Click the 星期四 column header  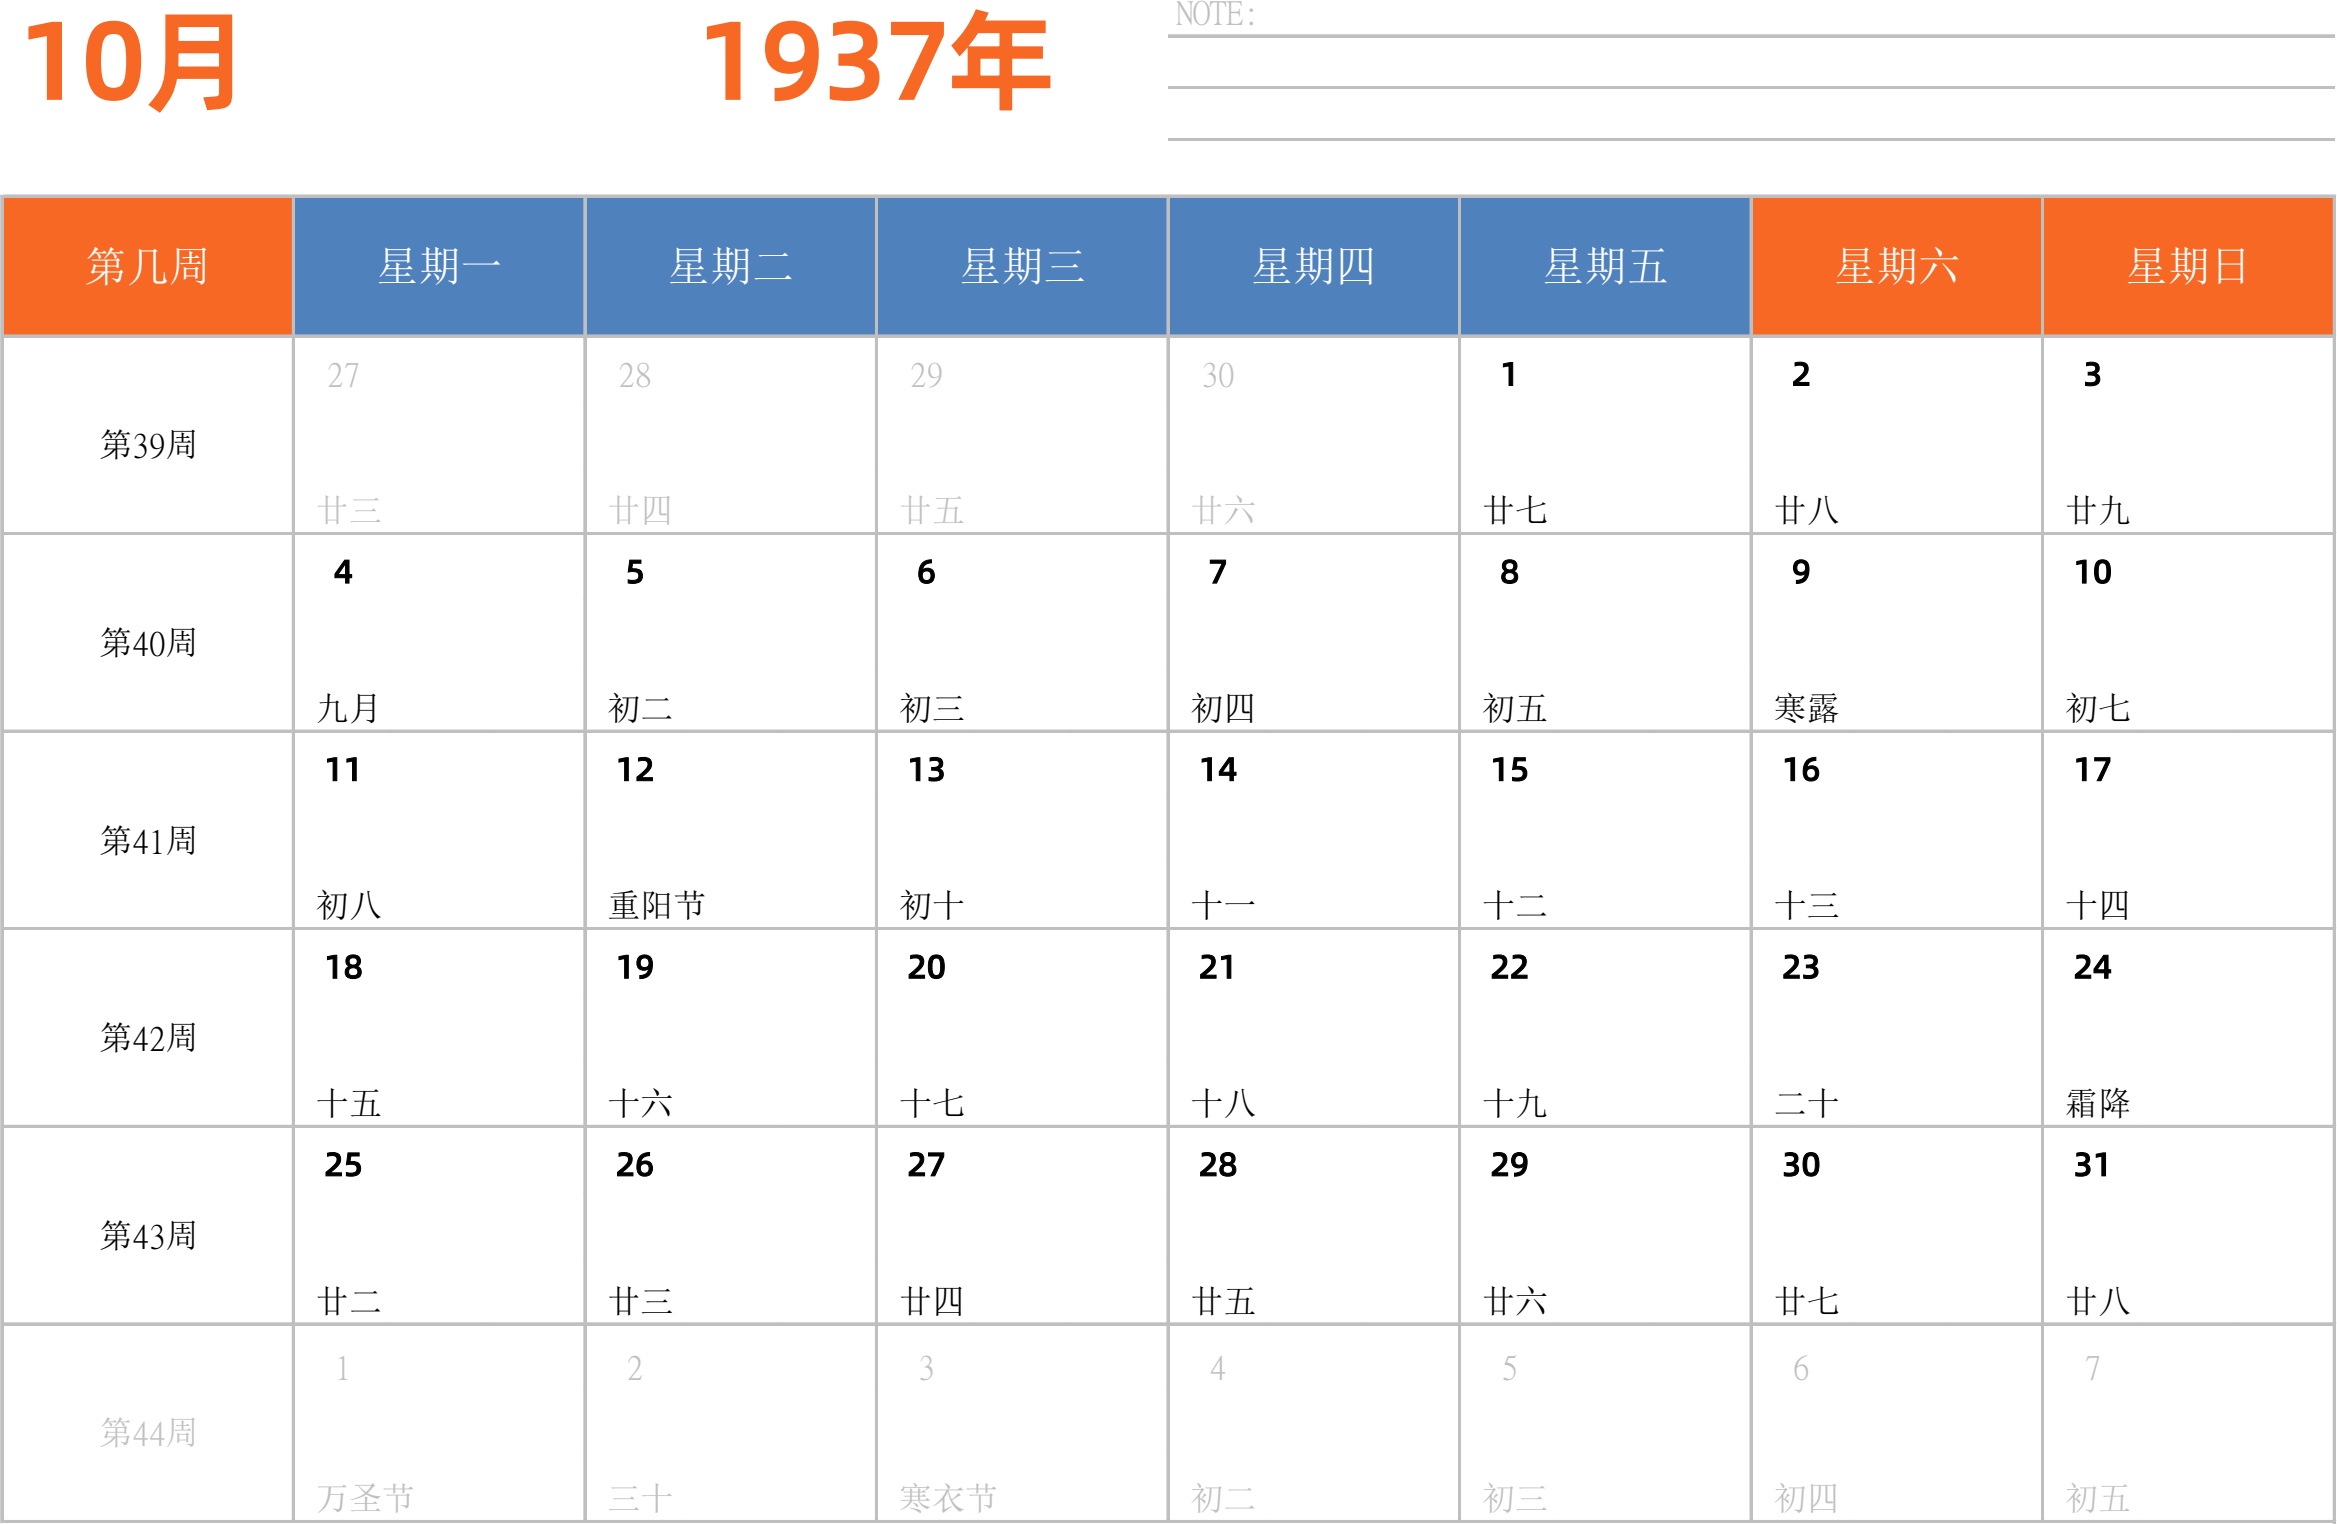coord(1313,266)
